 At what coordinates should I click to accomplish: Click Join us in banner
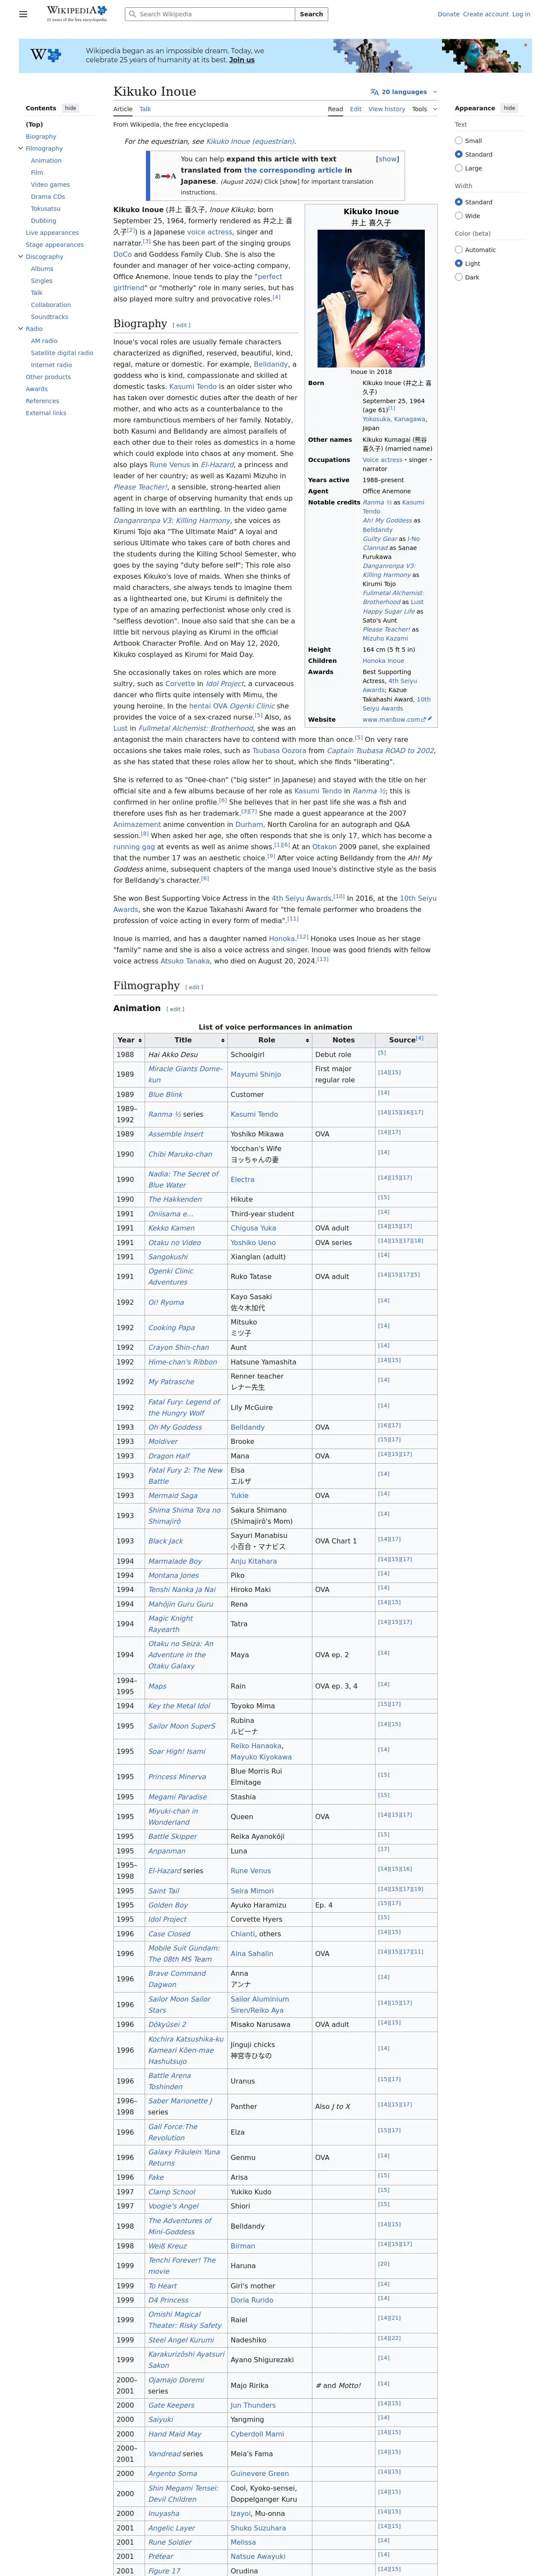point(242,60)
